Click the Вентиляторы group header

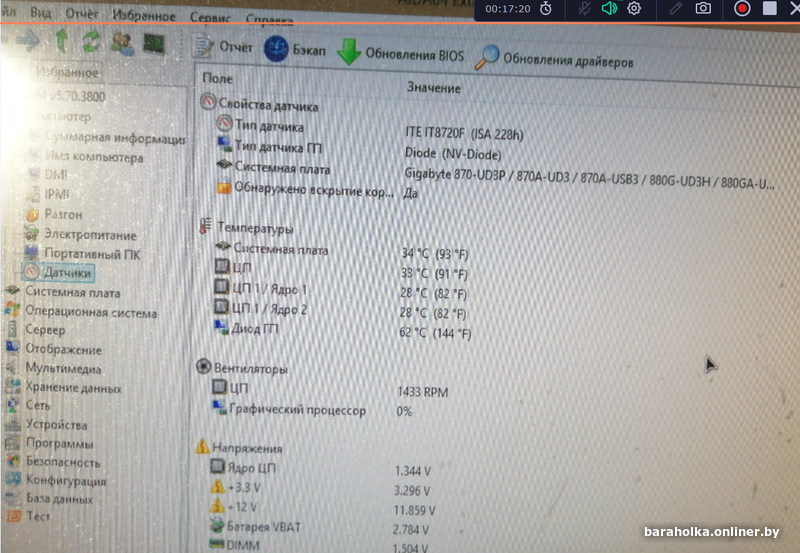(x=243, y=368)
